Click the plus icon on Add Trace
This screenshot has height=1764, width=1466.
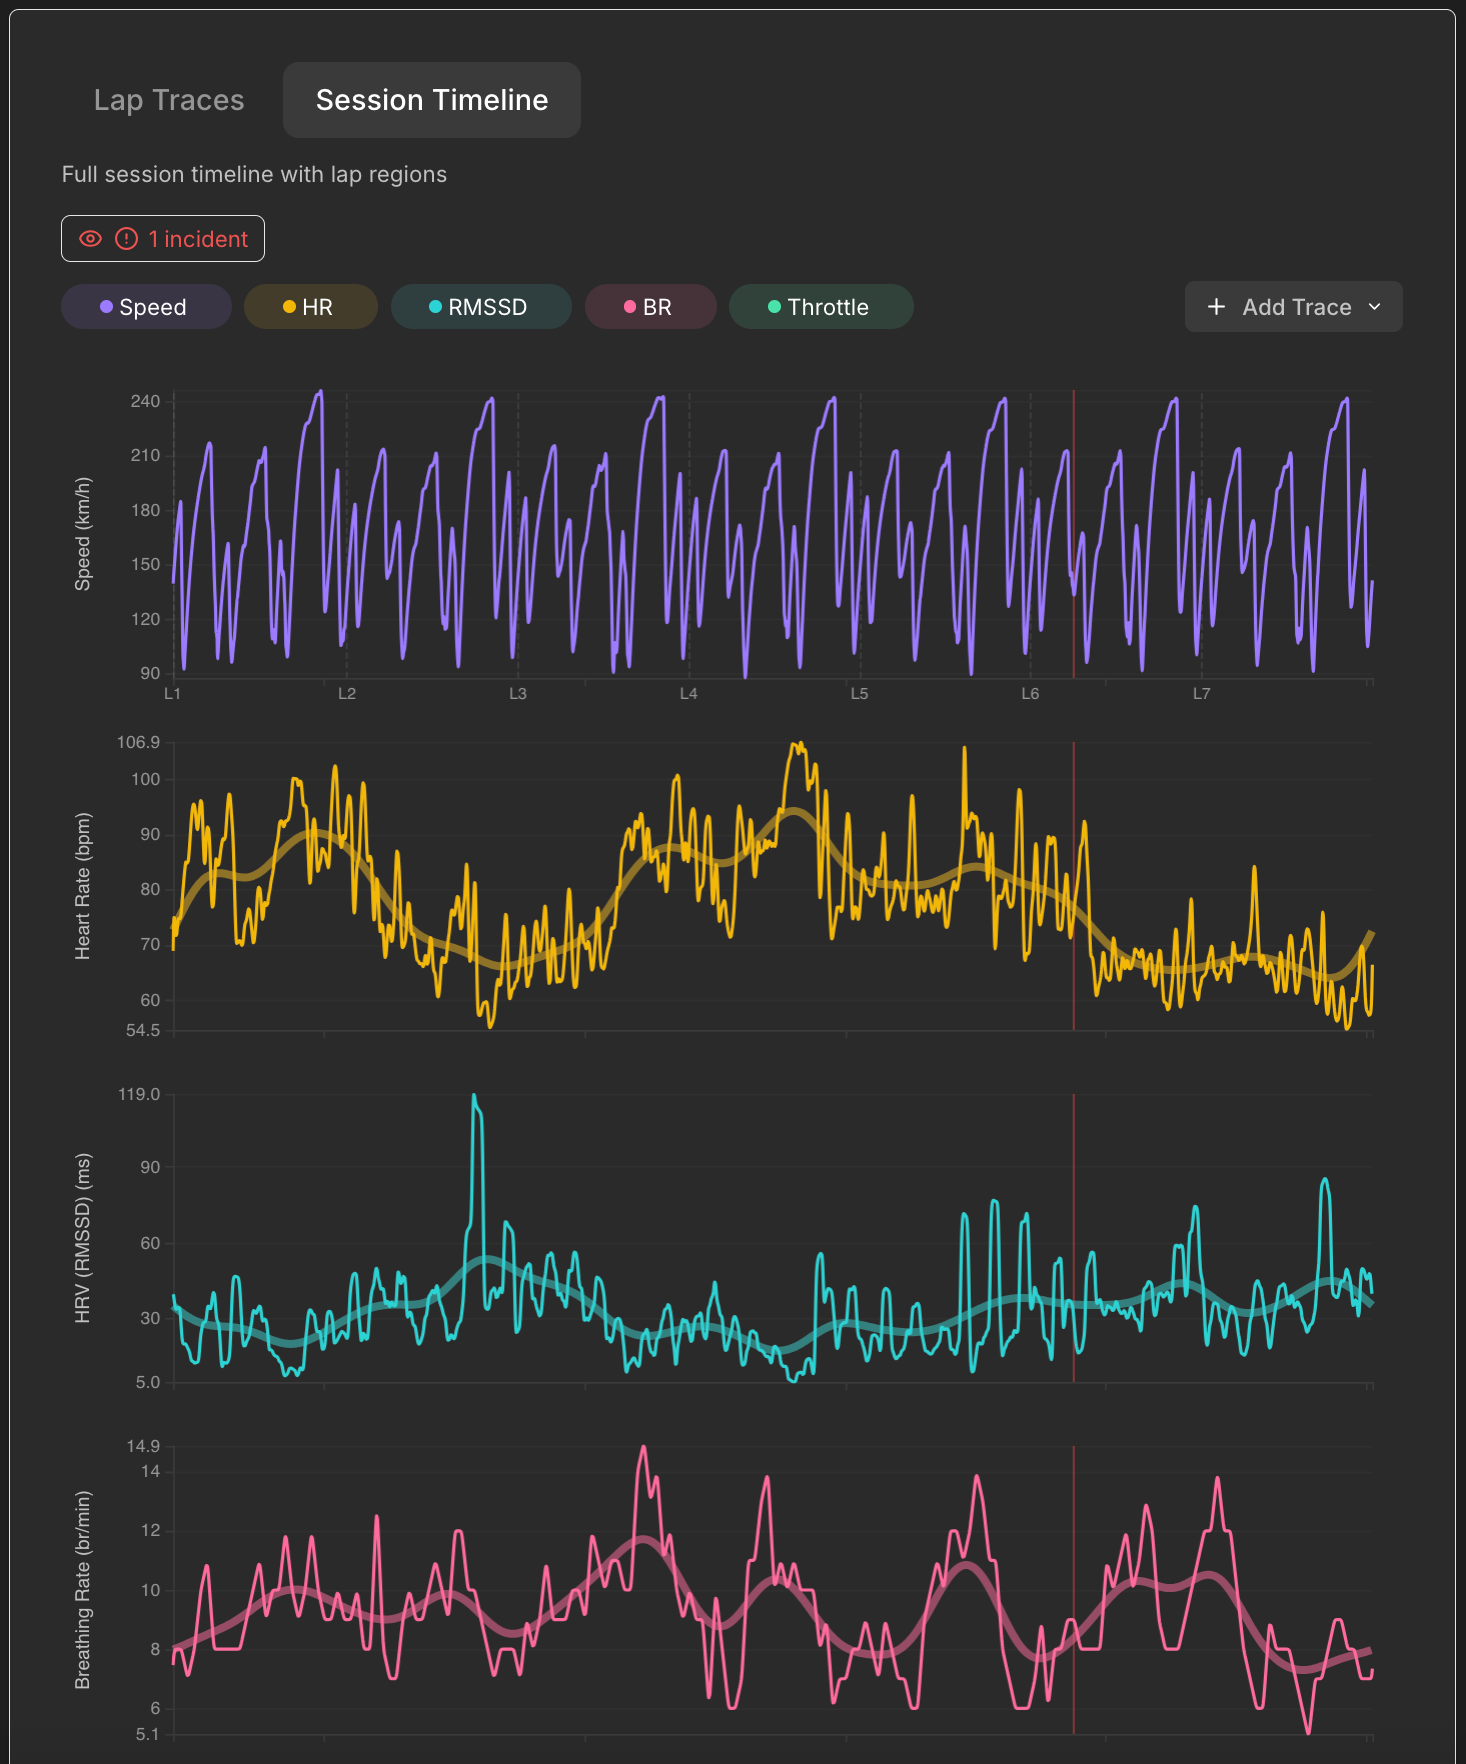pyautogui.click(x=1216, y=307)
